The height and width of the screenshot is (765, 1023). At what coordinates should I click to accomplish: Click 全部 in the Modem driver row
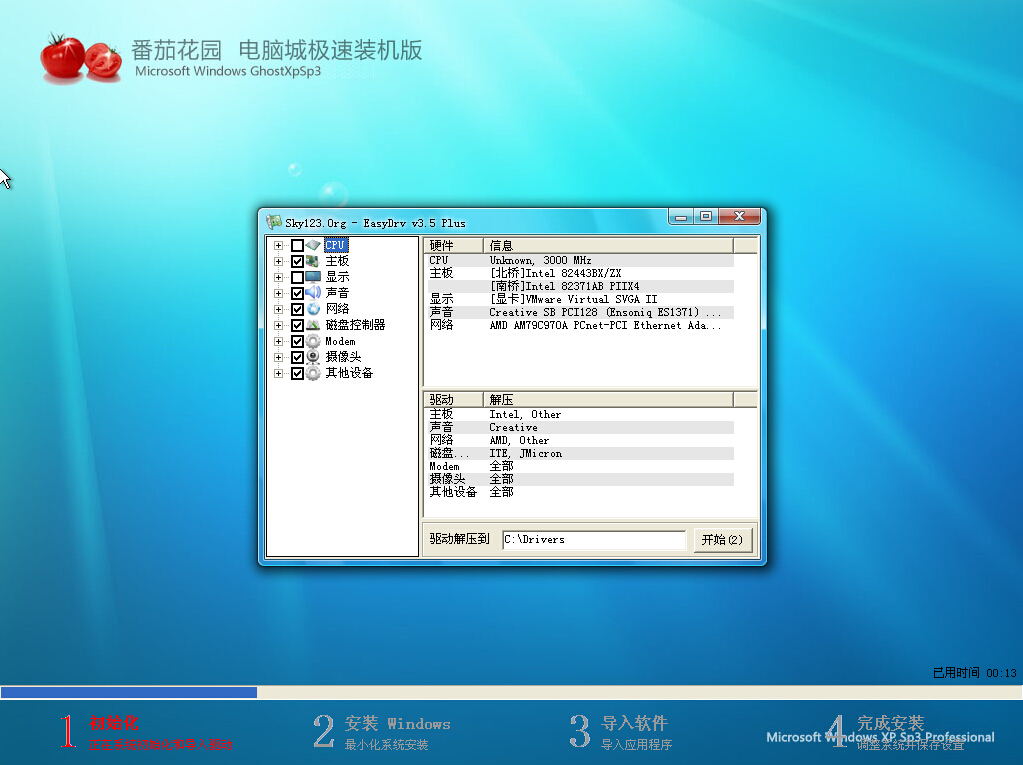(502, 466)
